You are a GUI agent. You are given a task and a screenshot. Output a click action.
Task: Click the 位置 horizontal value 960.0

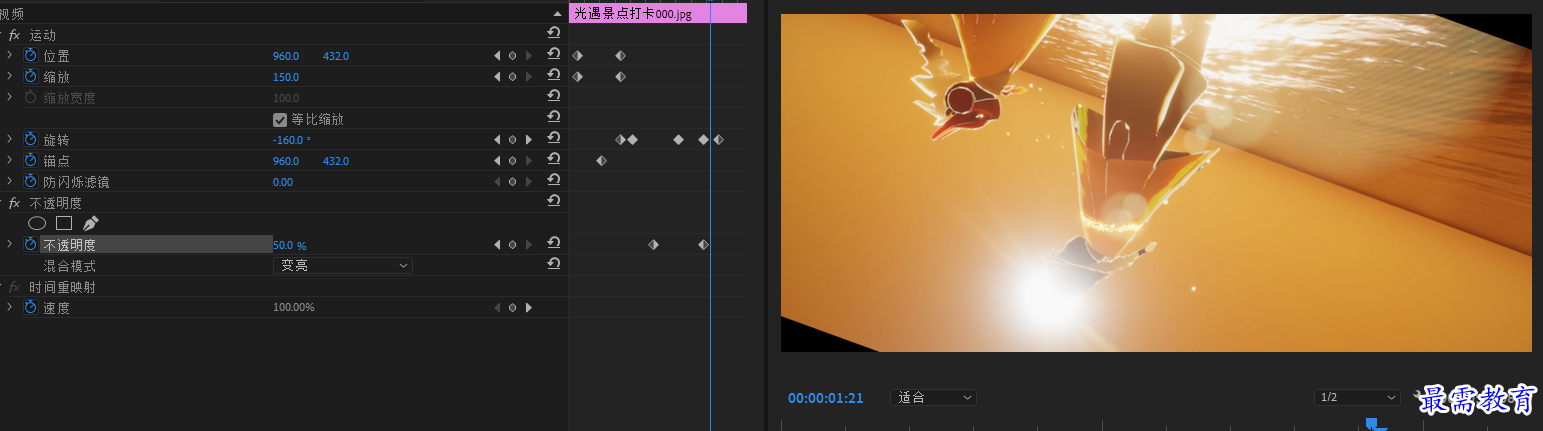(286, 56)
